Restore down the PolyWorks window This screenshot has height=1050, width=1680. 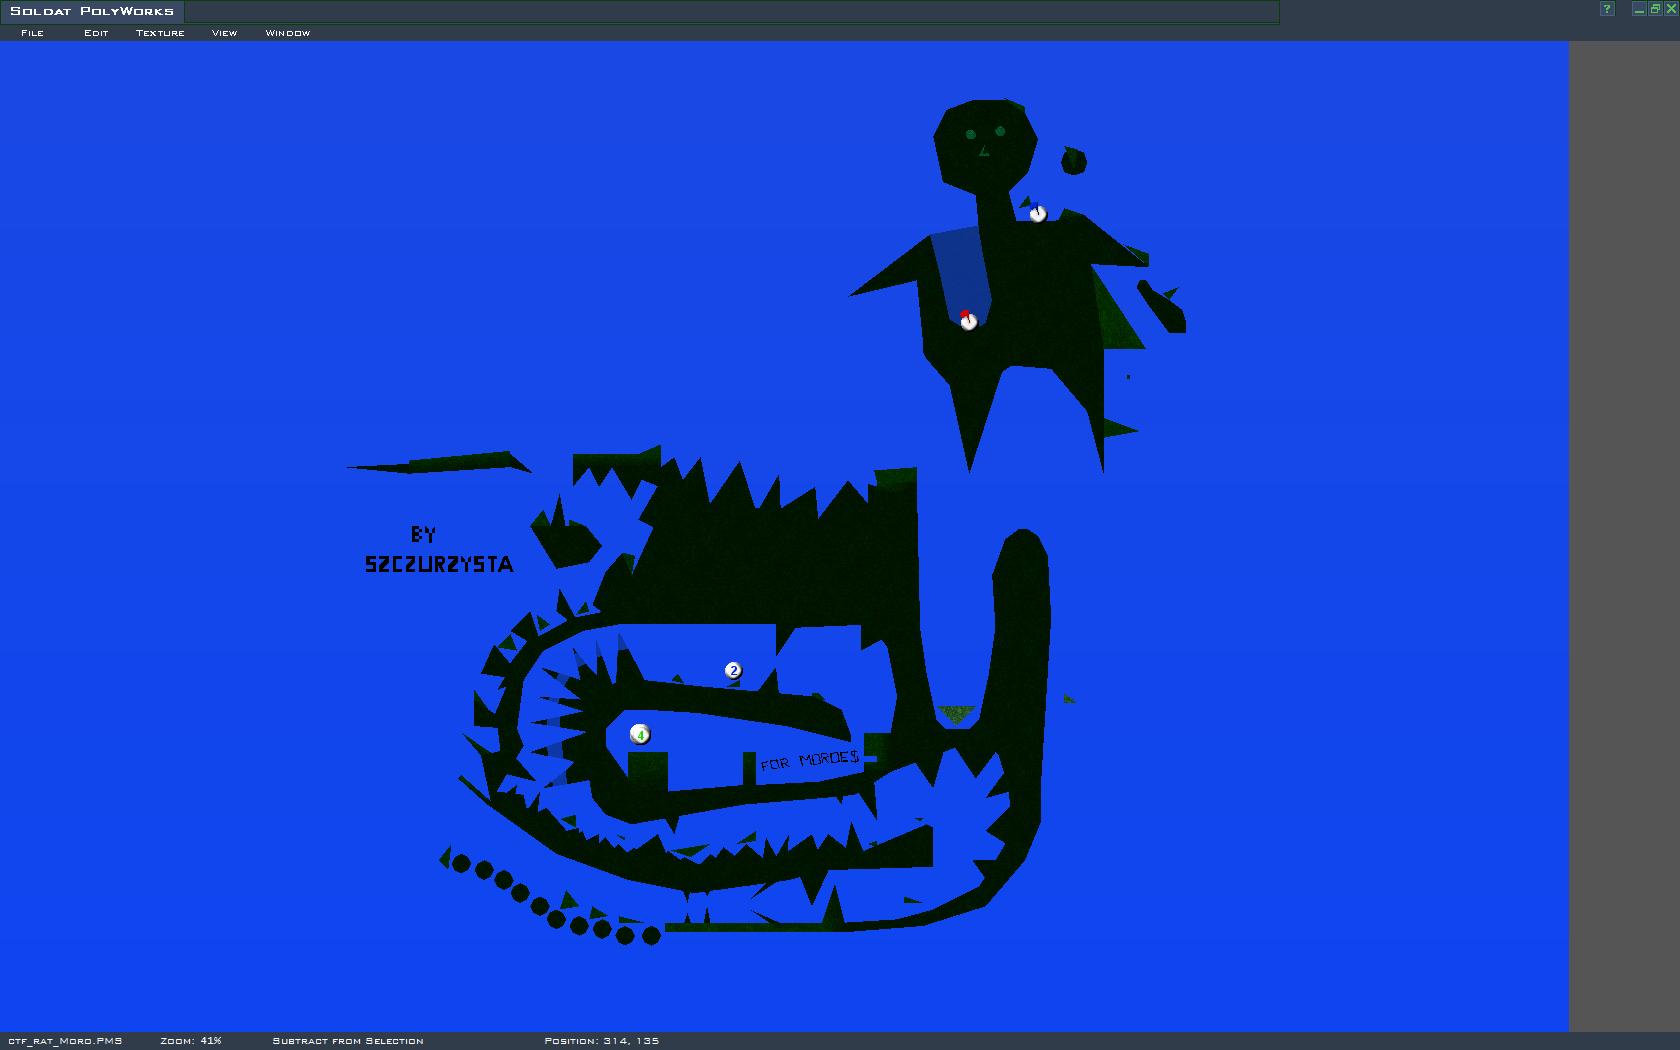(1655, 9)
